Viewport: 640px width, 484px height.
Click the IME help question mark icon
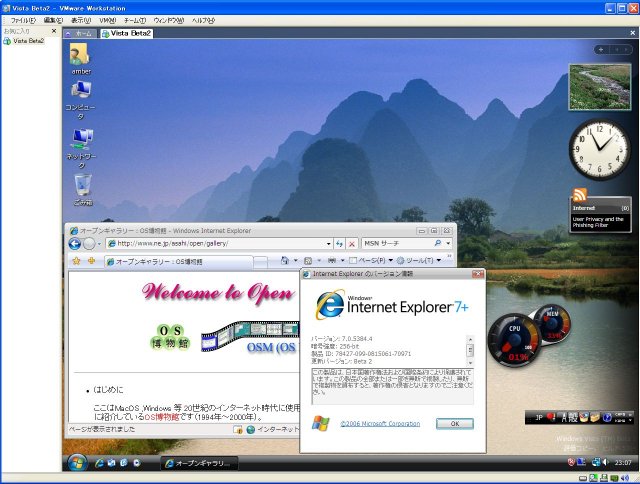[x=607, y=417]
